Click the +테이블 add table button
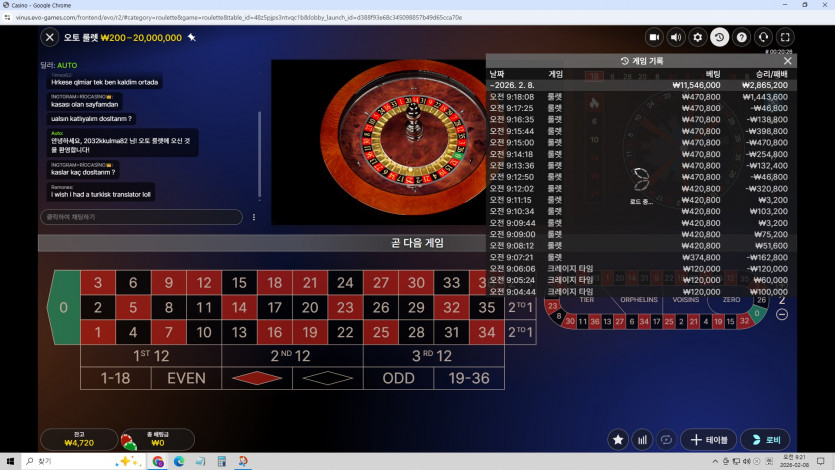The height and width of the screenshot is (470, 835). coord(708,439)
